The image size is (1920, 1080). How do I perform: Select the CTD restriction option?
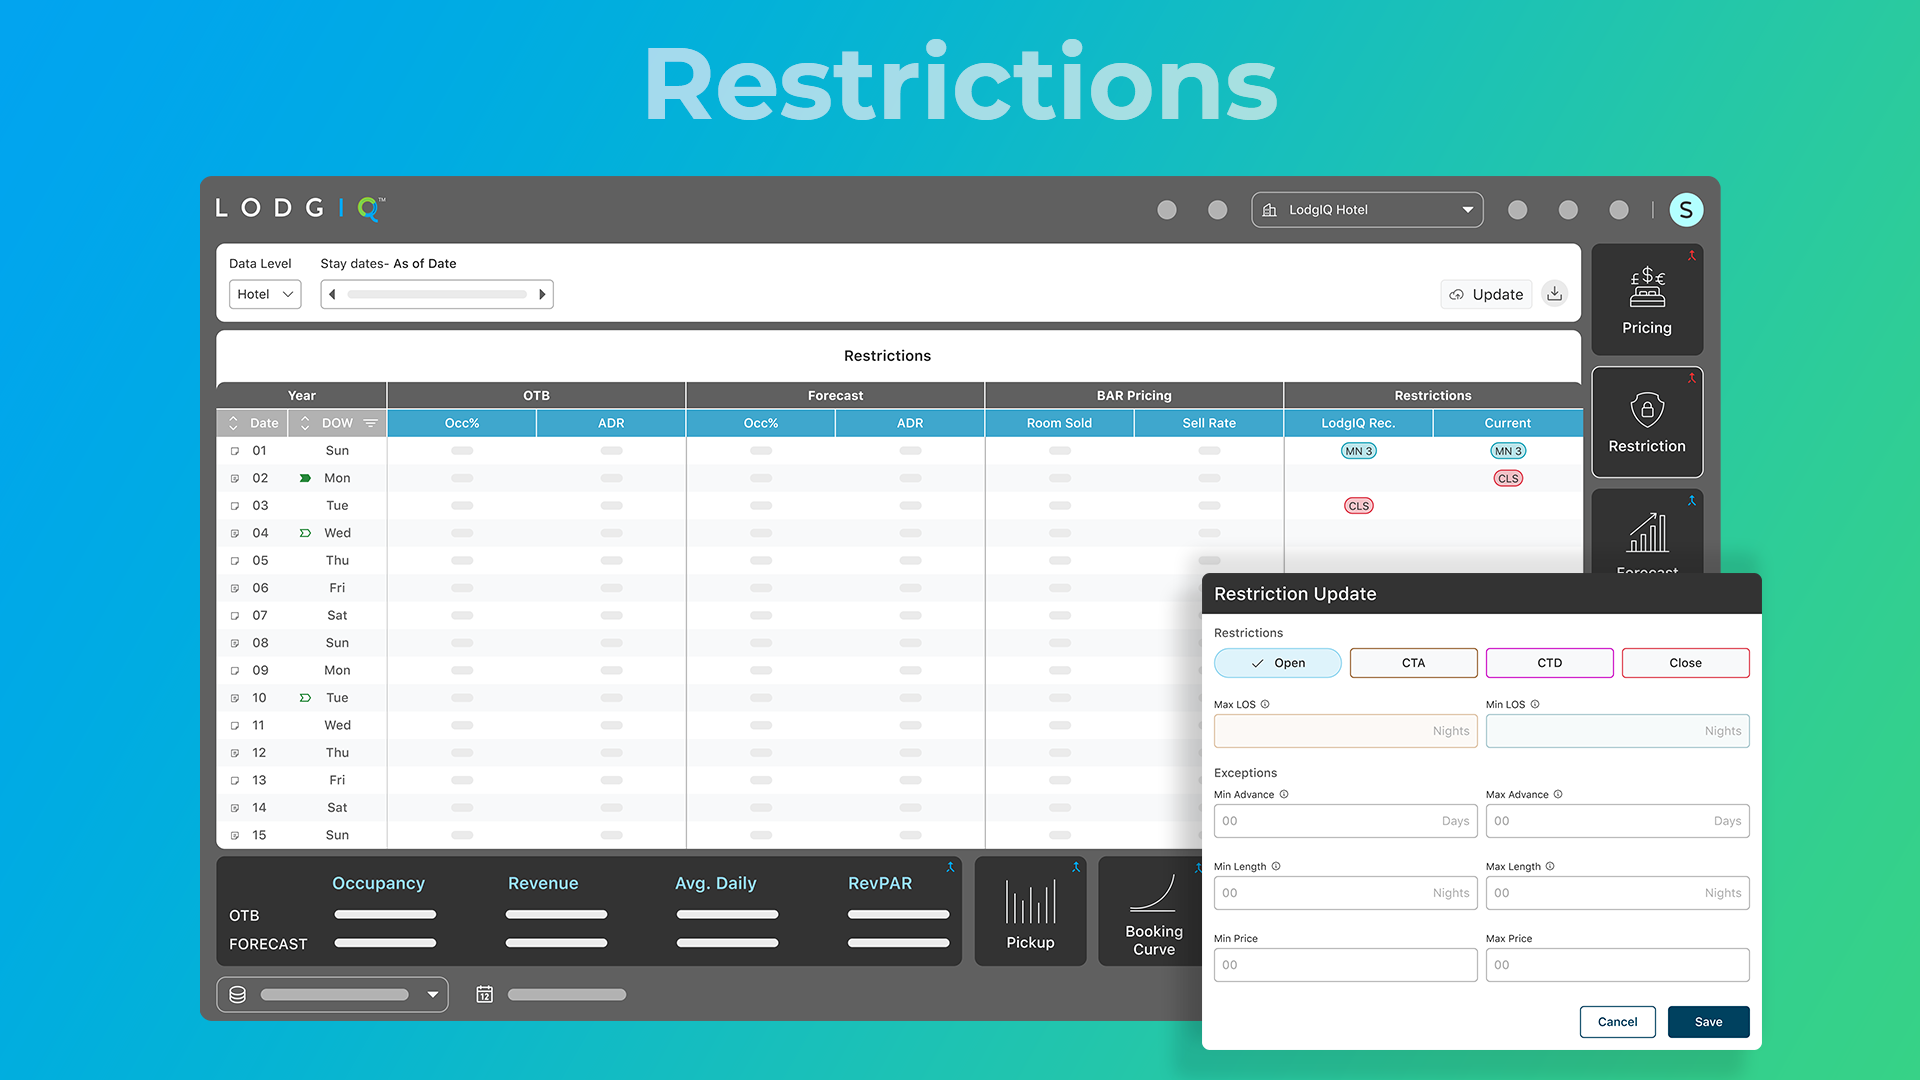[x=1549, y=663]
